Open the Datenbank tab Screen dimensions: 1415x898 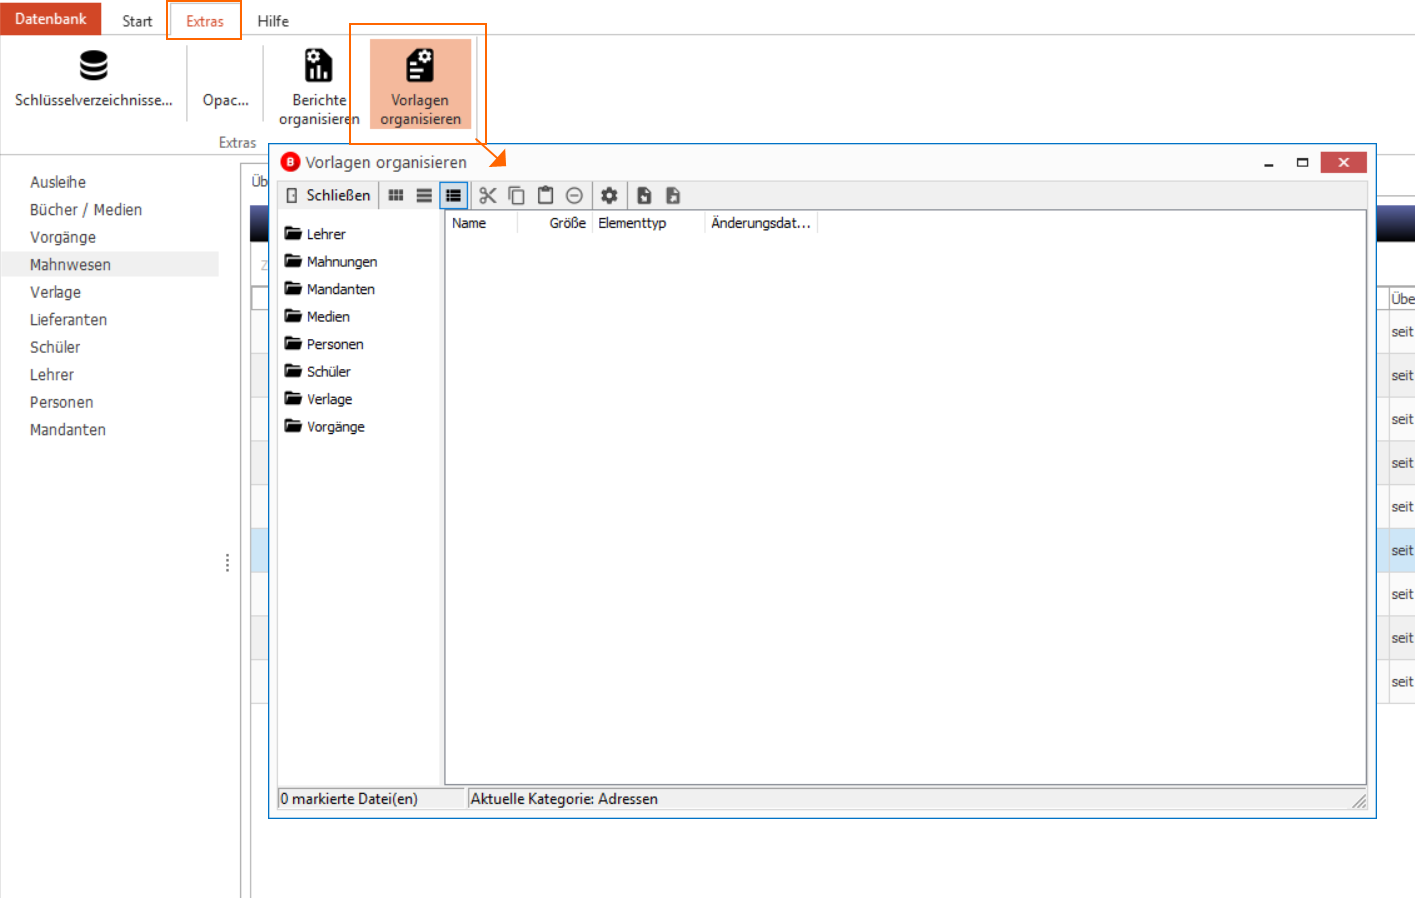pos(50,19)
